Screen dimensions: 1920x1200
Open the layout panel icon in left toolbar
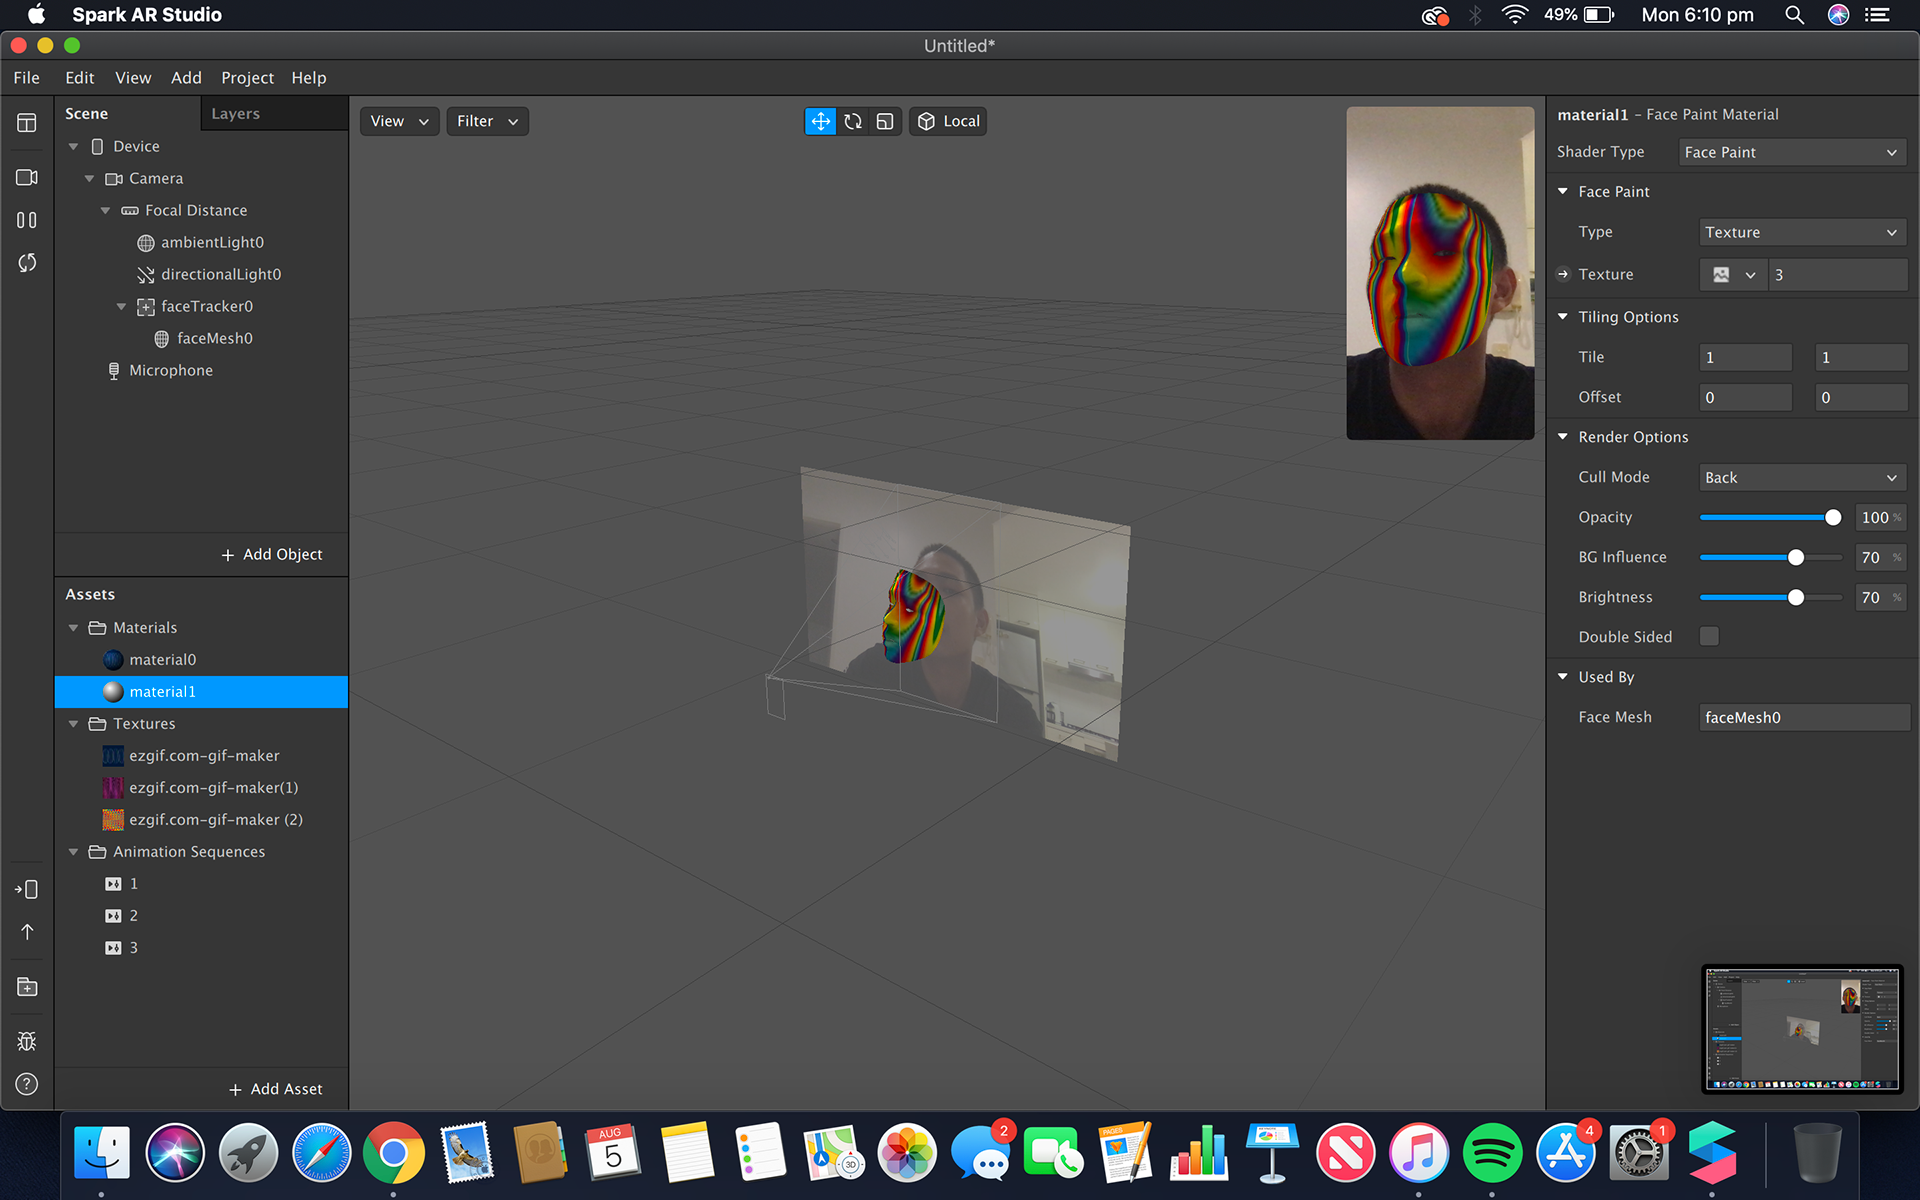[x=27, y=123]
